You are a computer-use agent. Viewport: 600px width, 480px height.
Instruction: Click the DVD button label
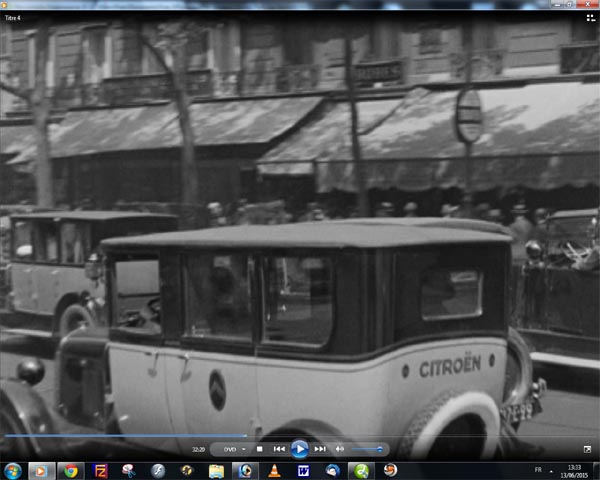230,449
